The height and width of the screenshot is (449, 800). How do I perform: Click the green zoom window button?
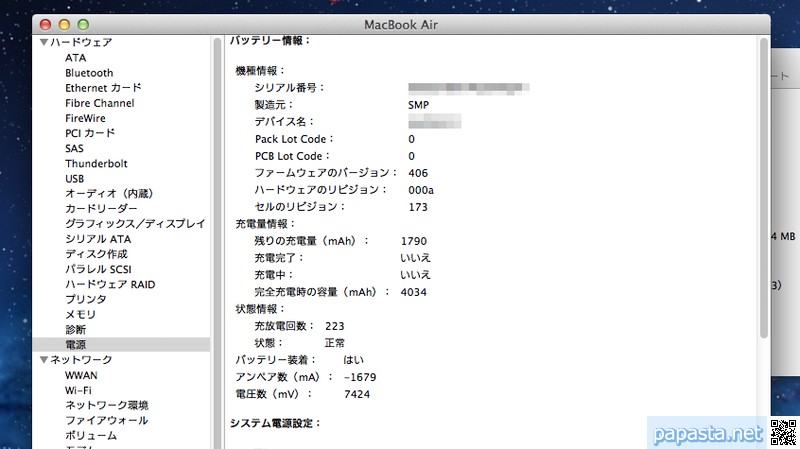click(x=84, y=23)
